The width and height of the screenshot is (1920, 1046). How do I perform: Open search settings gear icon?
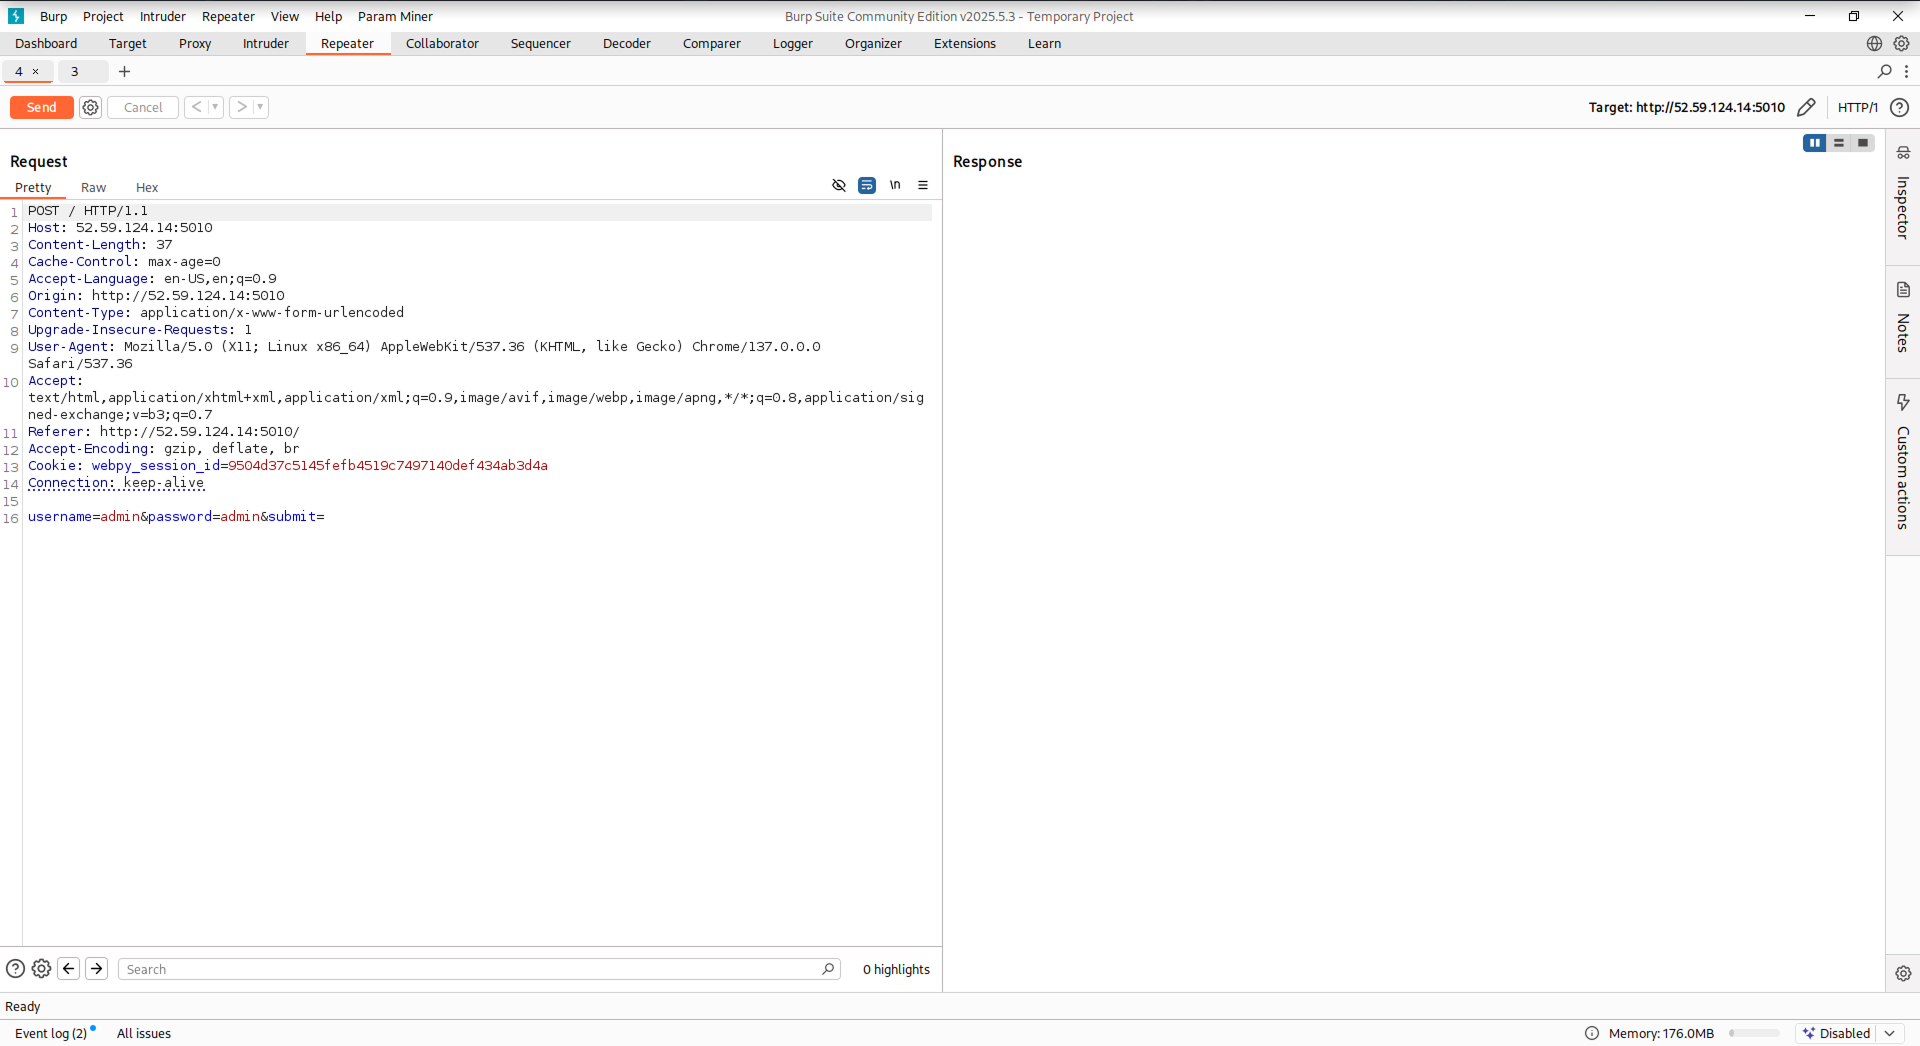(x=41, y=968)
